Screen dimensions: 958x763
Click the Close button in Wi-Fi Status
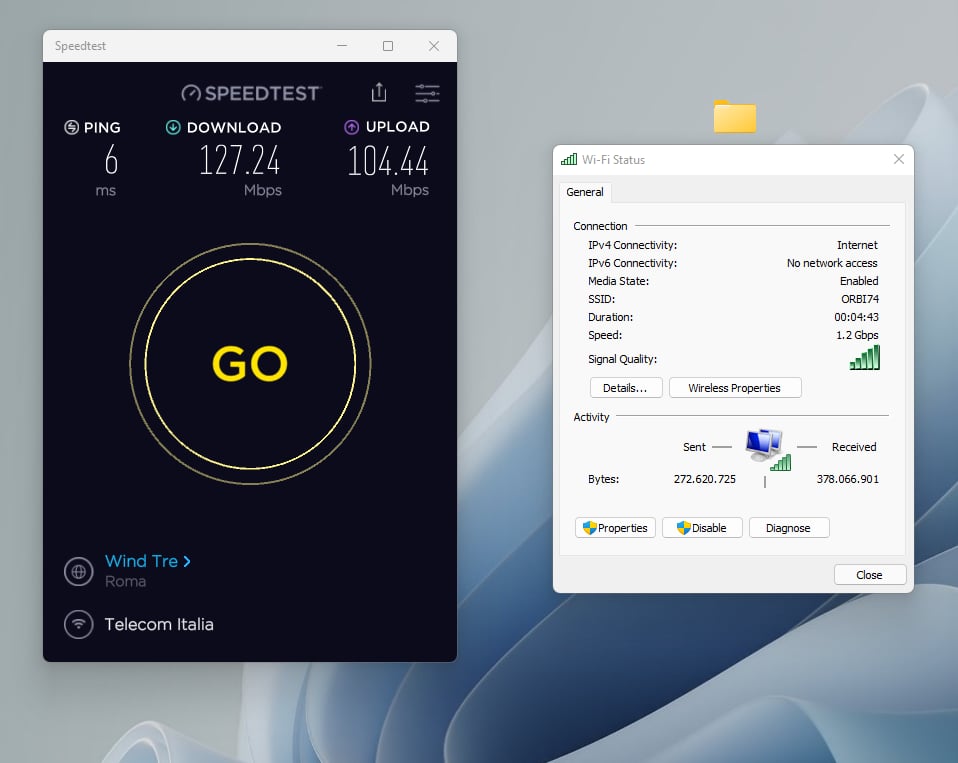869,575
